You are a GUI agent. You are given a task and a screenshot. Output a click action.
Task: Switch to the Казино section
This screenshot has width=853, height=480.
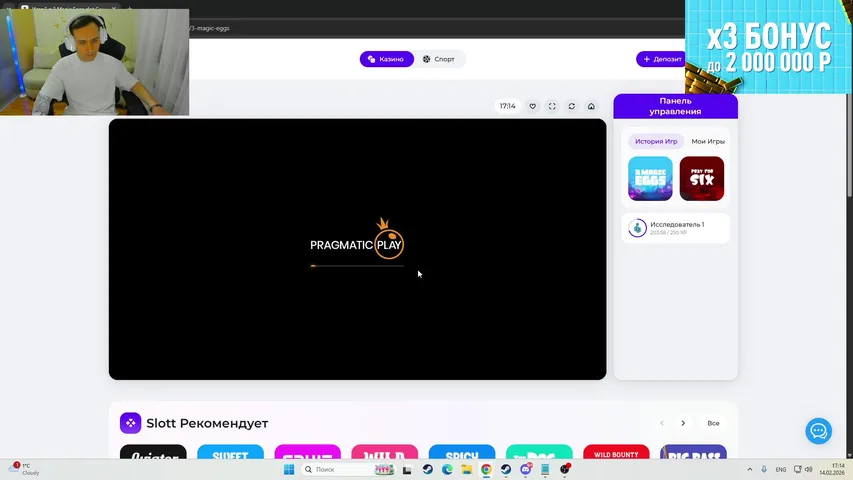click(x=386, y=59)
